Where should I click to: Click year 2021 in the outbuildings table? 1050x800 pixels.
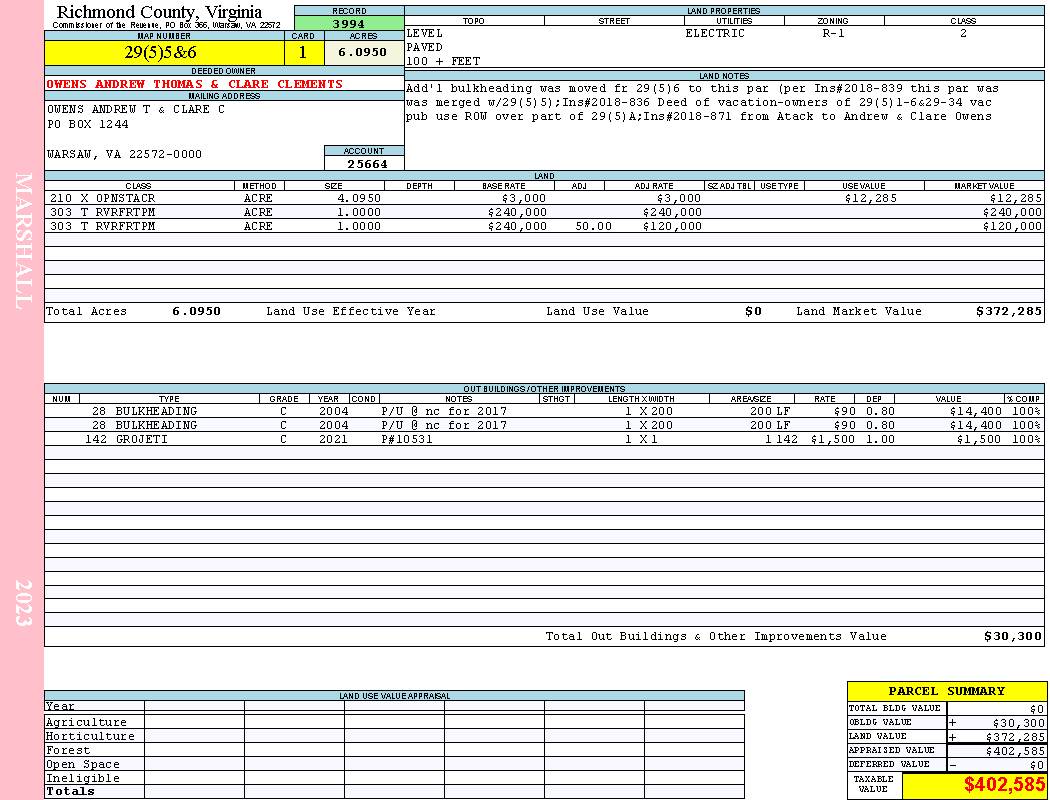[x=333, y=440]
